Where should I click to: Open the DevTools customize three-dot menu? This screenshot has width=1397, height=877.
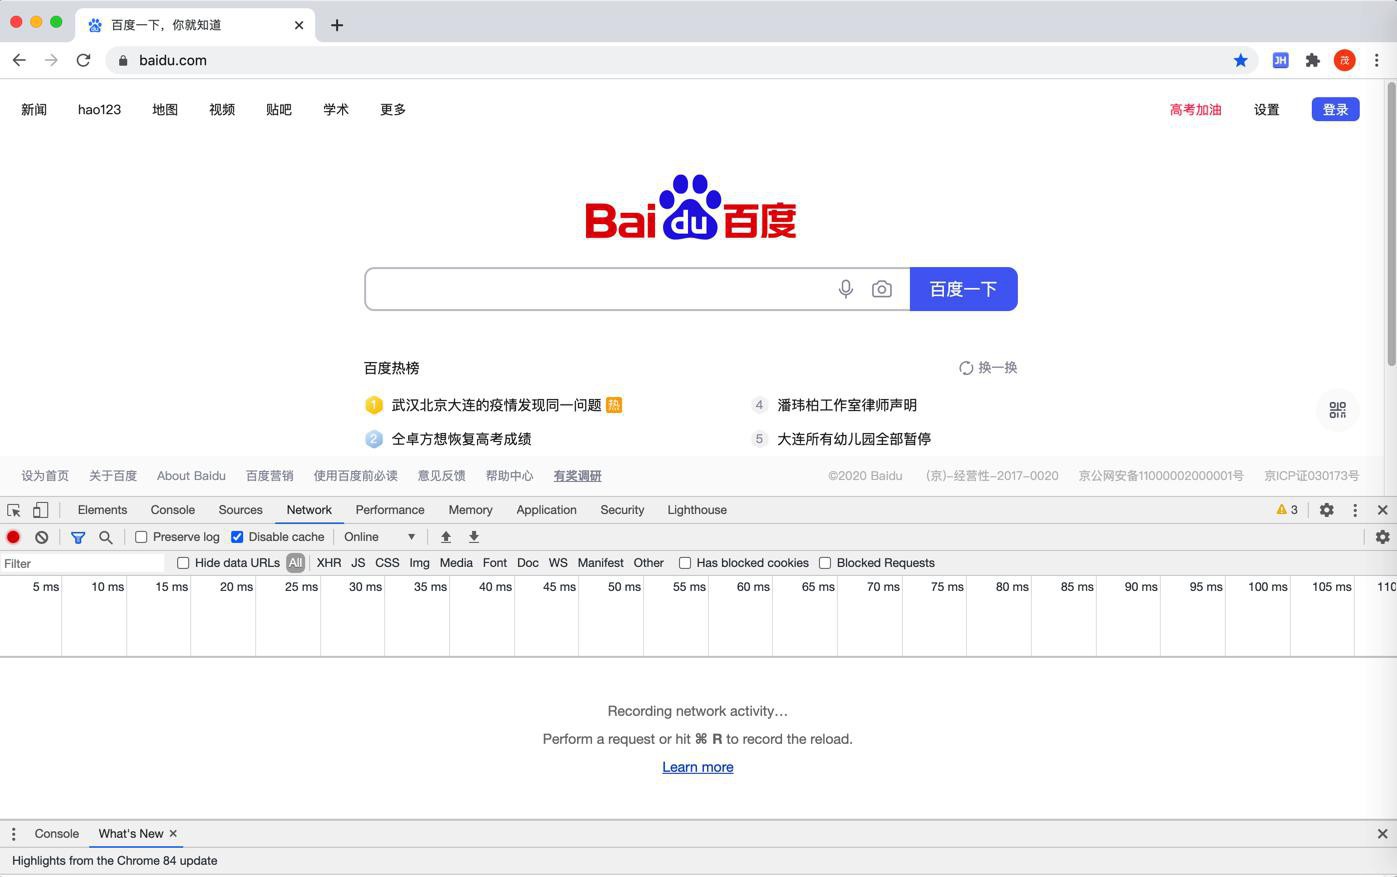coord(1355,510)
